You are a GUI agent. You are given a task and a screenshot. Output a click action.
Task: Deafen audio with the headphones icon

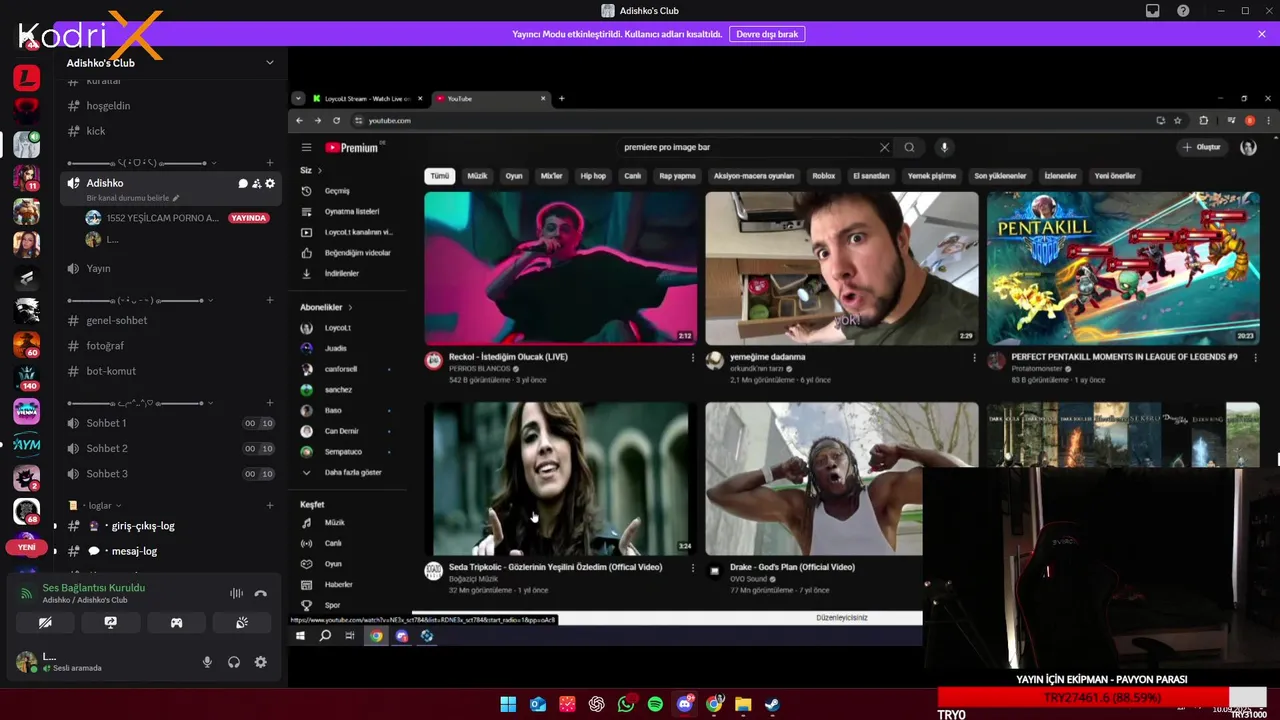[234, 662]
